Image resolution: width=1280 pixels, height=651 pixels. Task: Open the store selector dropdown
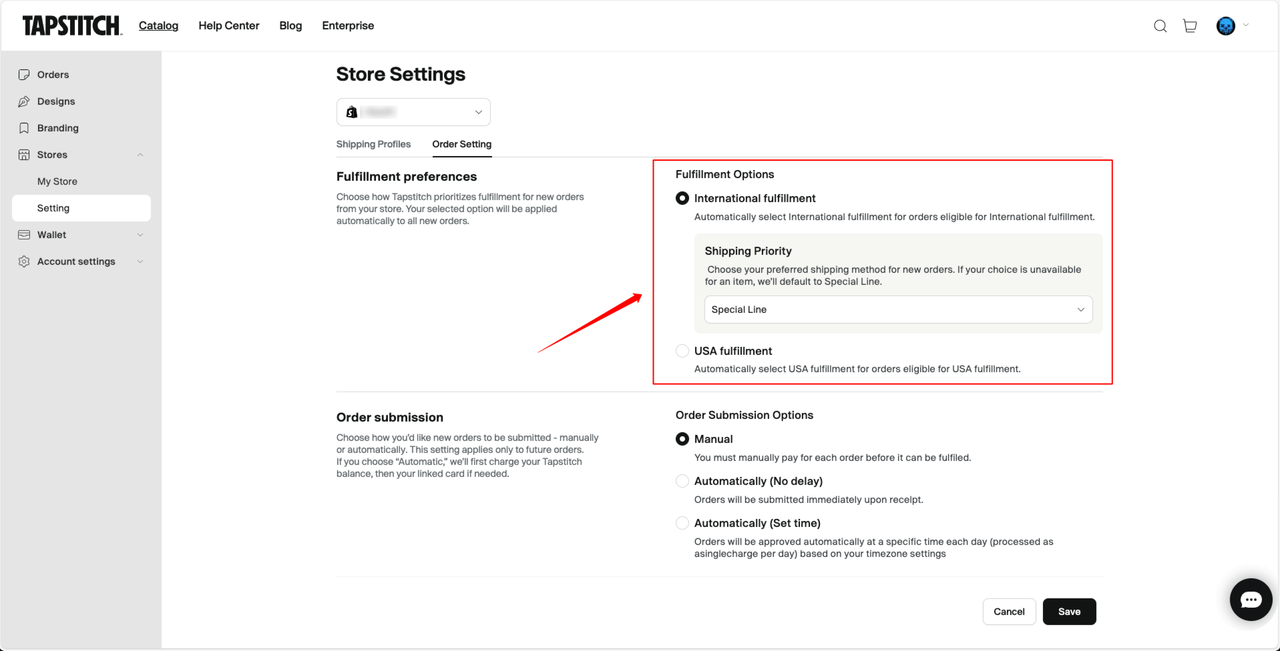(413, 112)
